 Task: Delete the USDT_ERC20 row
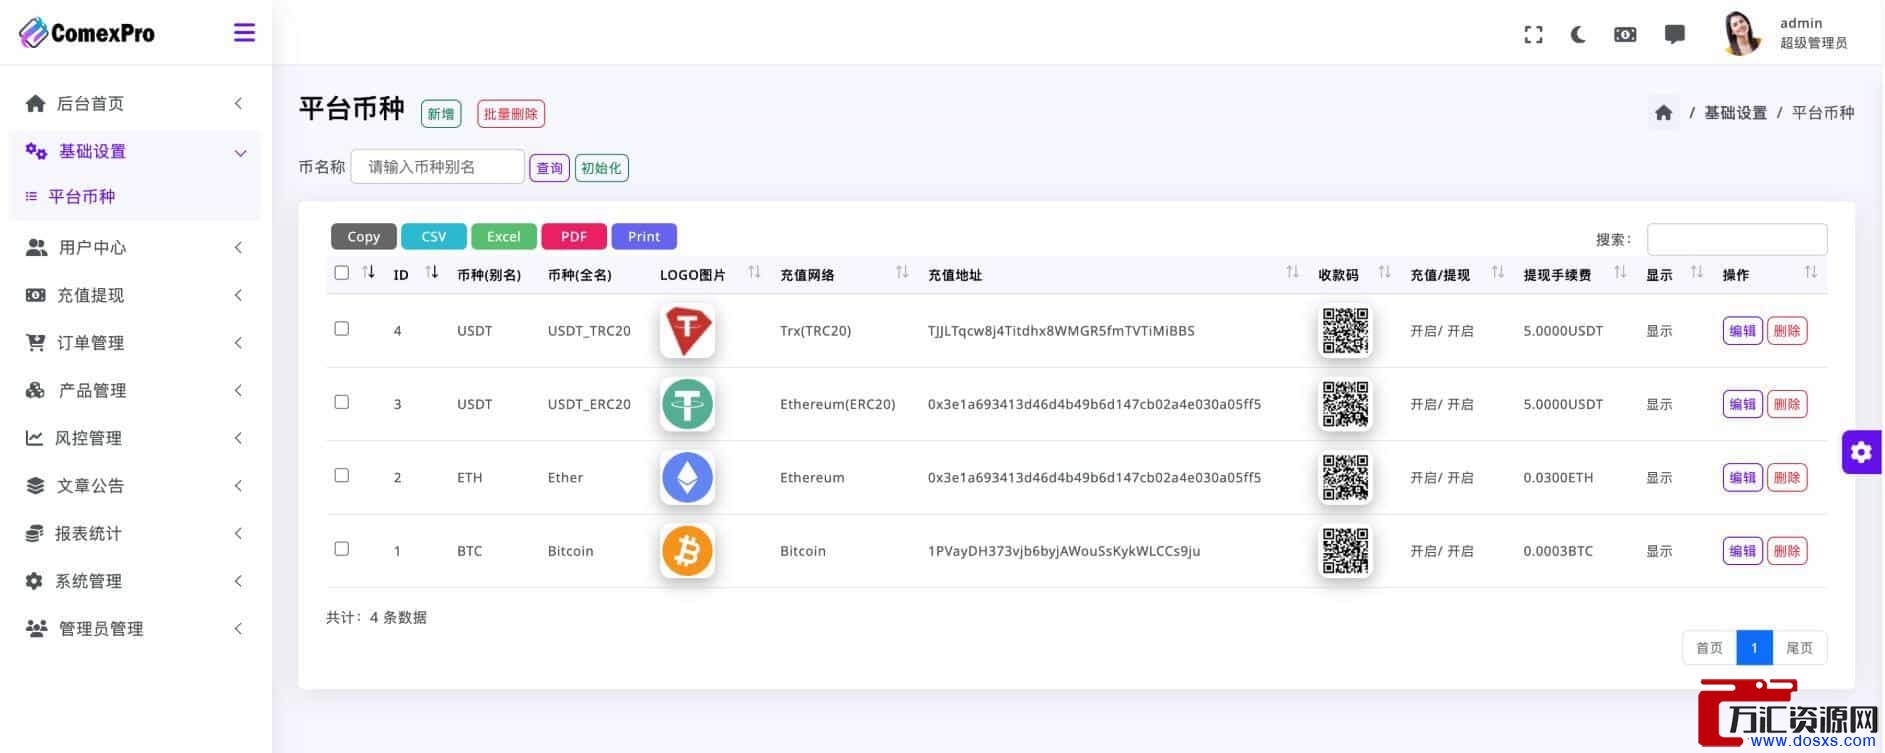pos(1787,404)
